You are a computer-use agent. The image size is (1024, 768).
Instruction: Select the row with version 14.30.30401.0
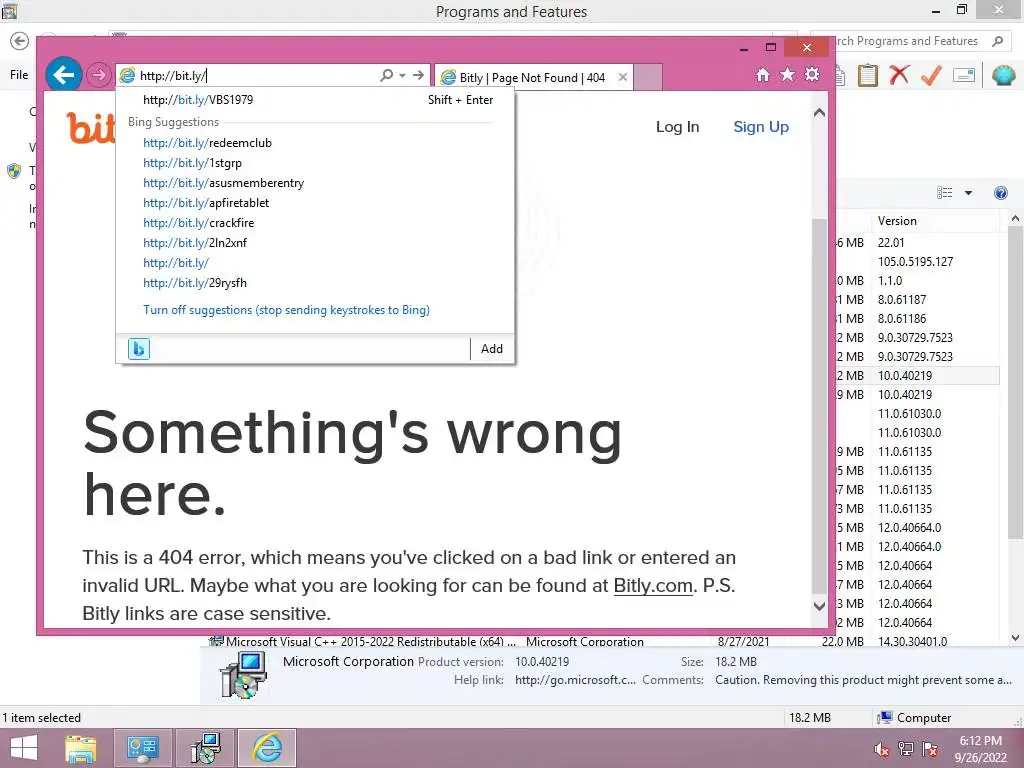(x=604, y=641)
